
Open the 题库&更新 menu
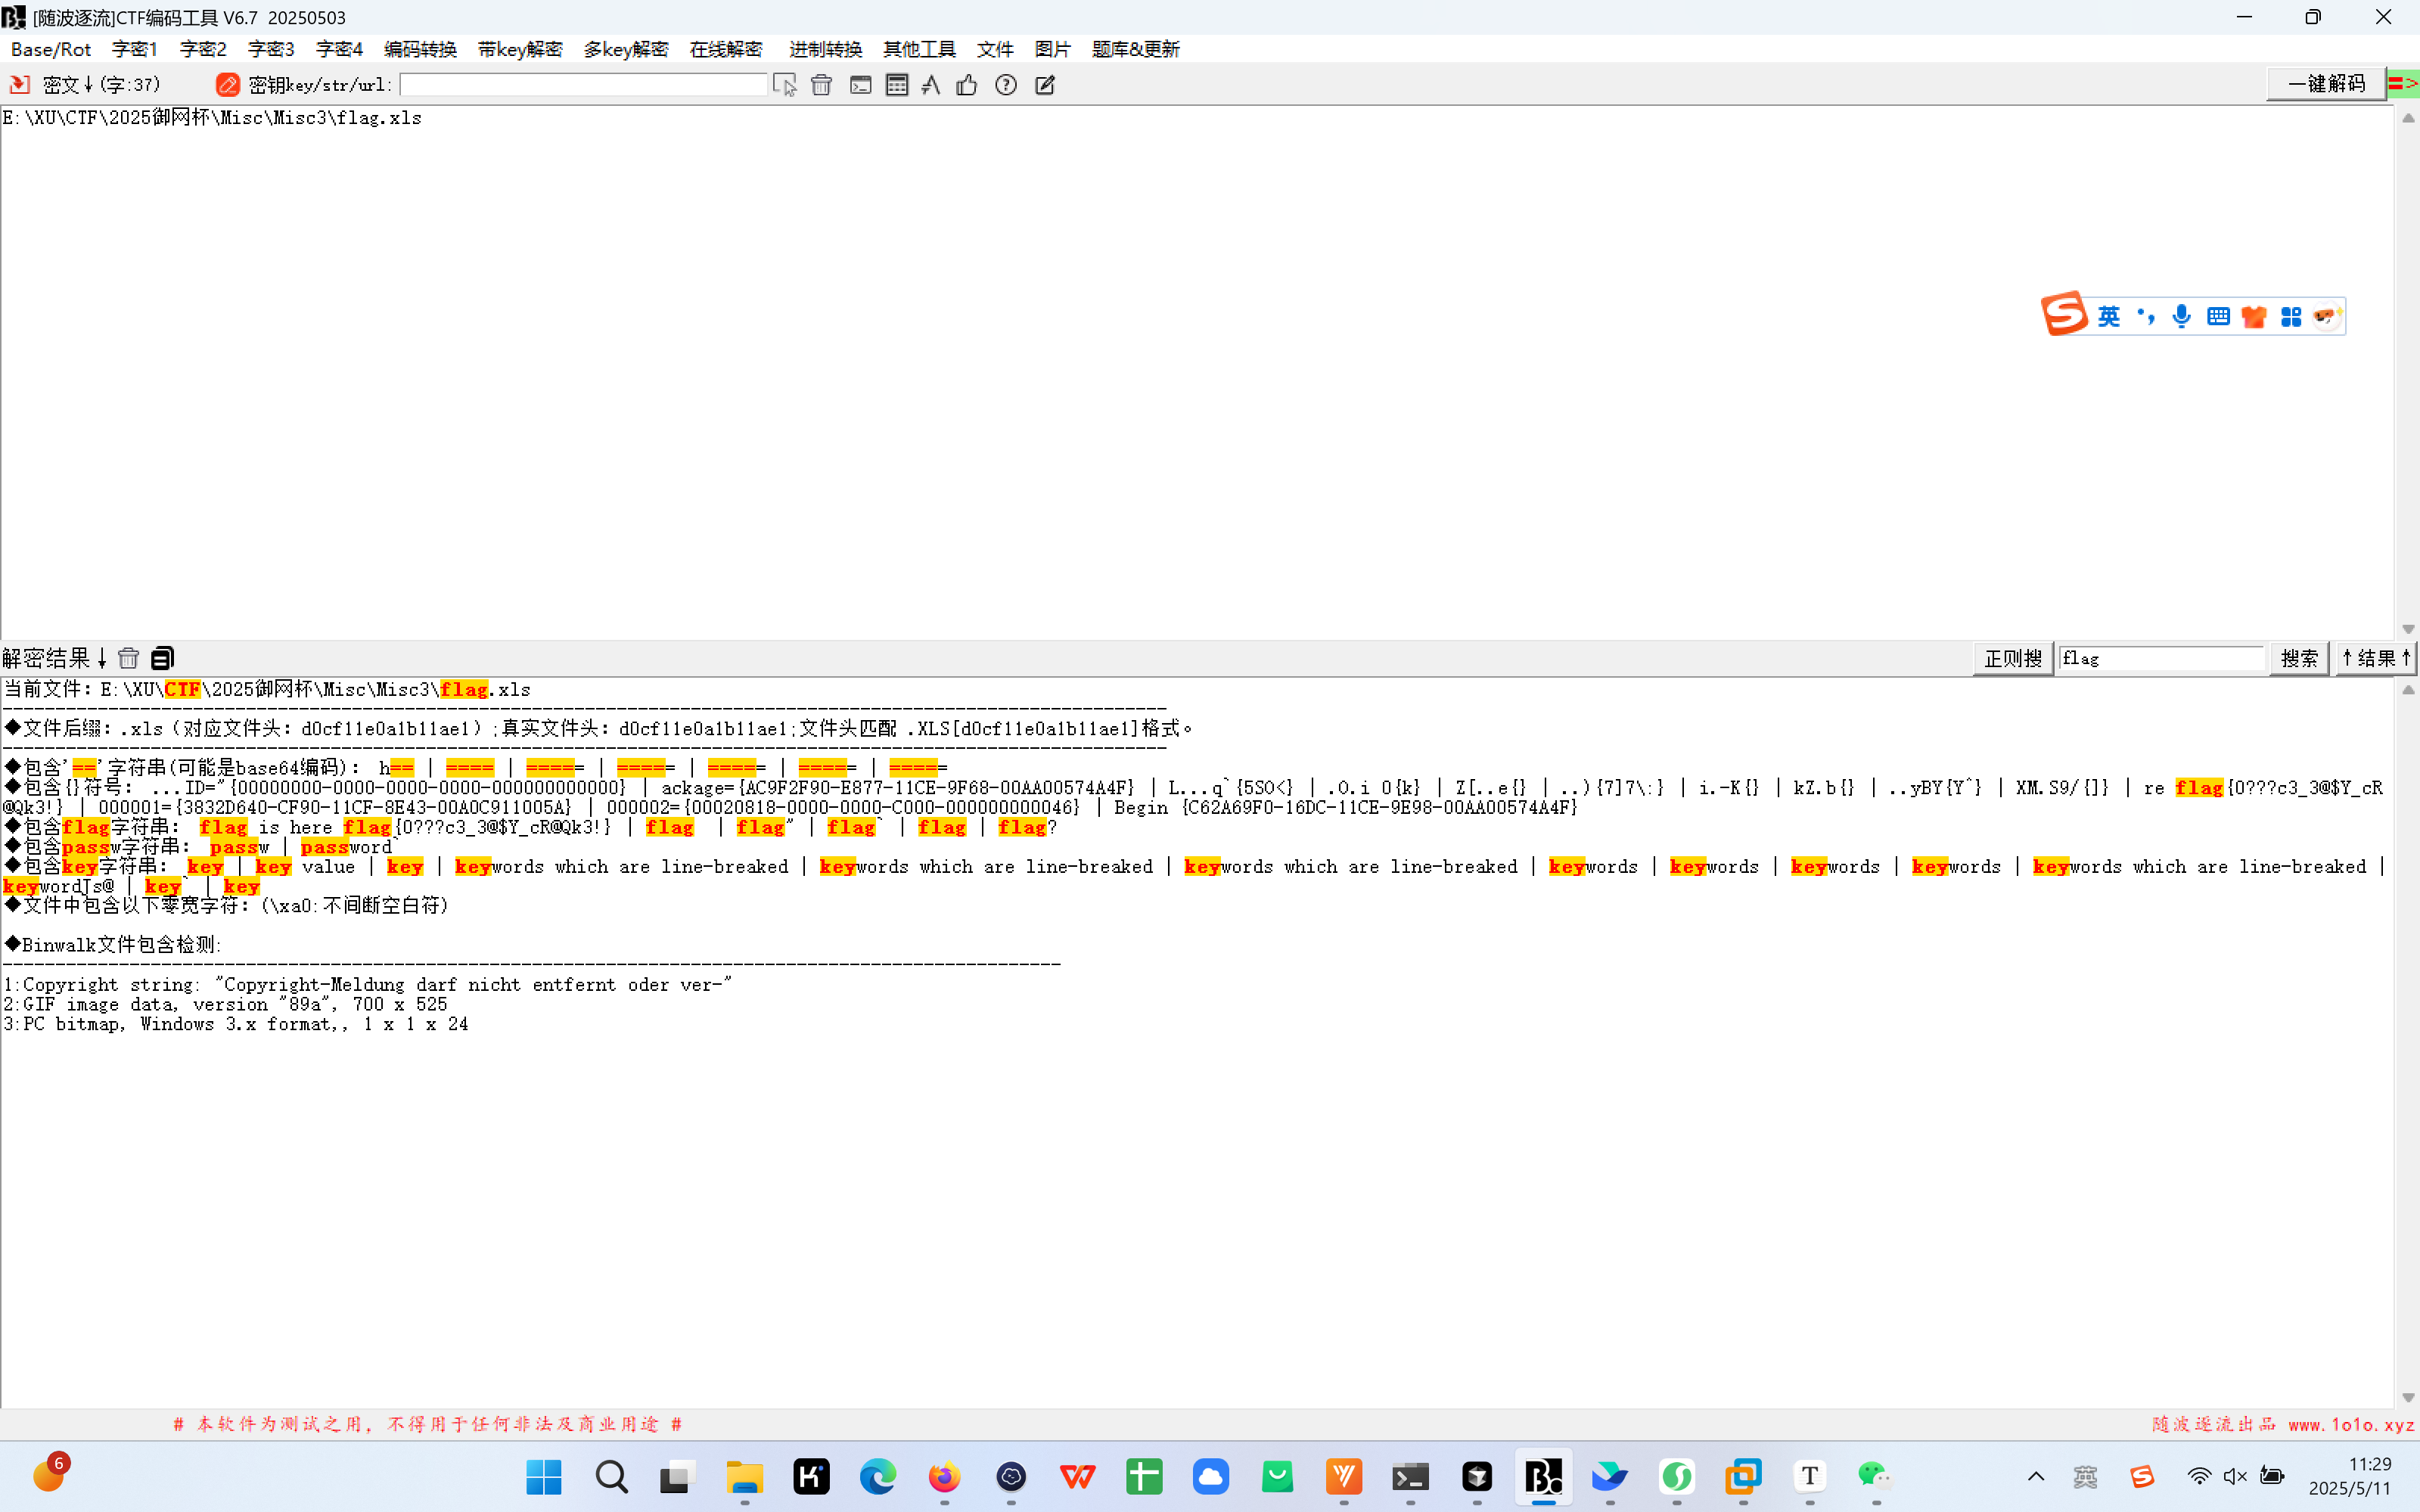[1136, 49]
